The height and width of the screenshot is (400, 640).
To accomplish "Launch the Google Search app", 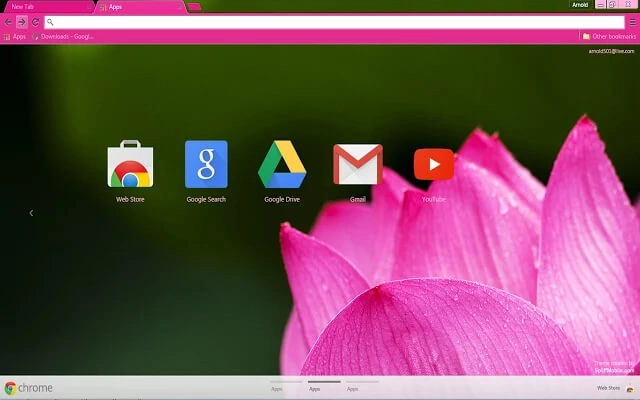I will 206,164.
